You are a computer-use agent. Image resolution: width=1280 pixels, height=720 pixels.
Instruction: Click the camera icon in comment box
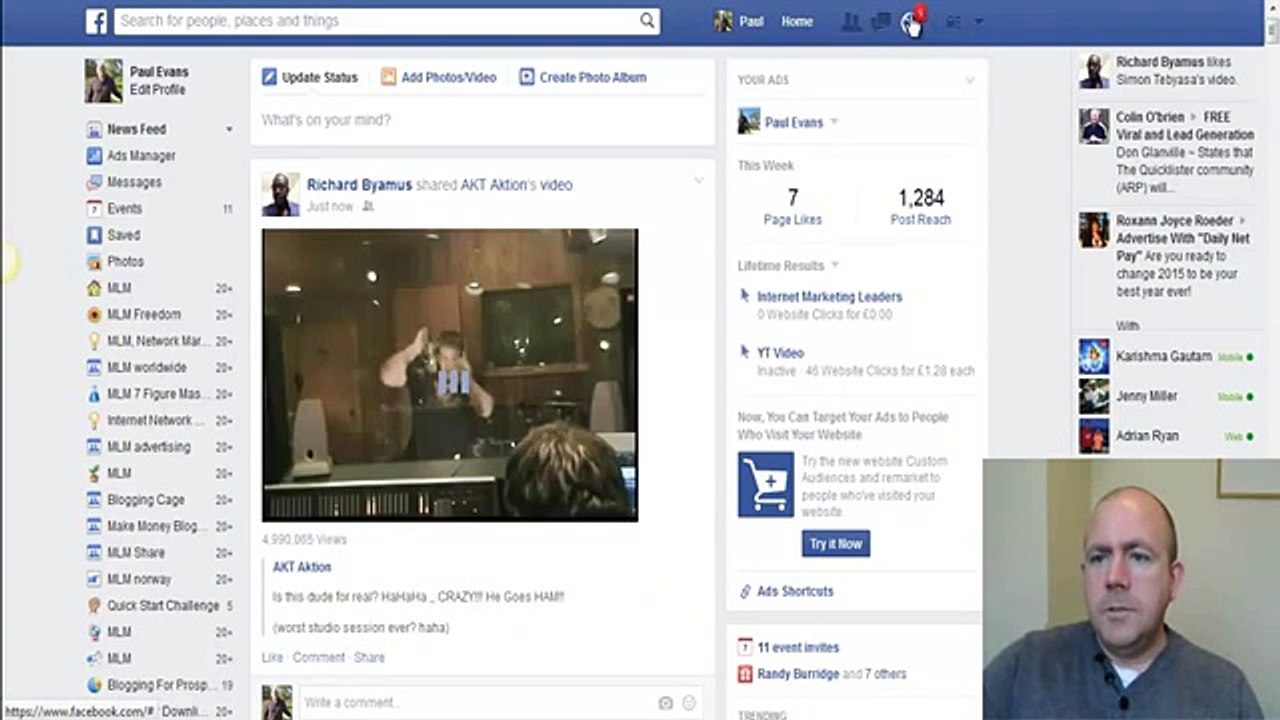(x=665, y=703)
